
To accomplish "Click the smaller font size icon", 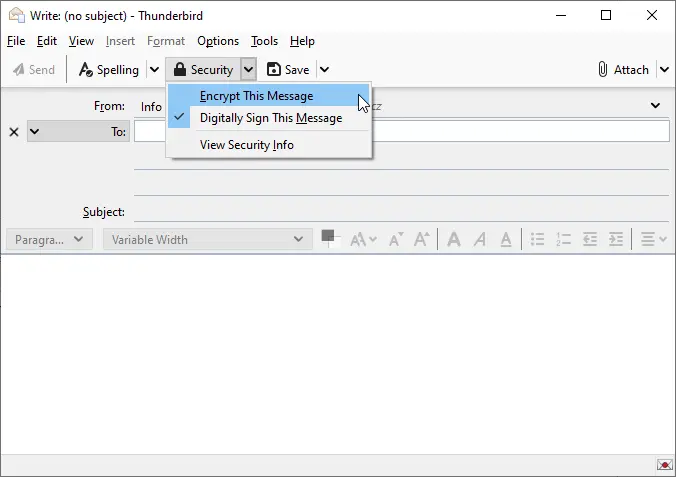I will click(x=396, y=239).
